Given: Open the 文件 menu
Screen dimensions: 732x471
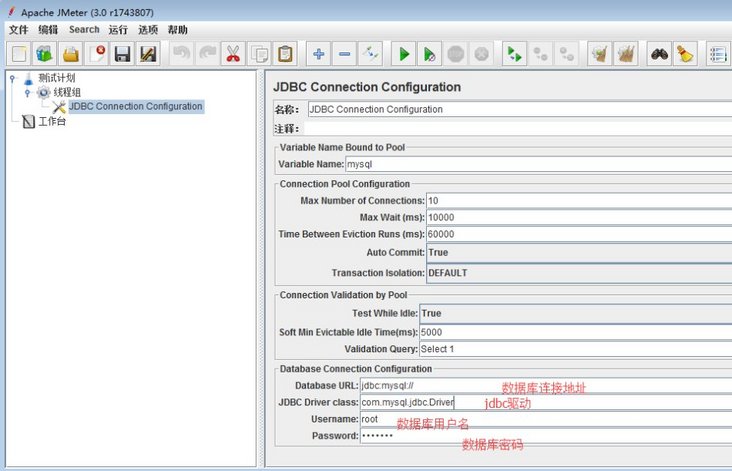Looking at the screenshot, I should [x=18, y=30].
